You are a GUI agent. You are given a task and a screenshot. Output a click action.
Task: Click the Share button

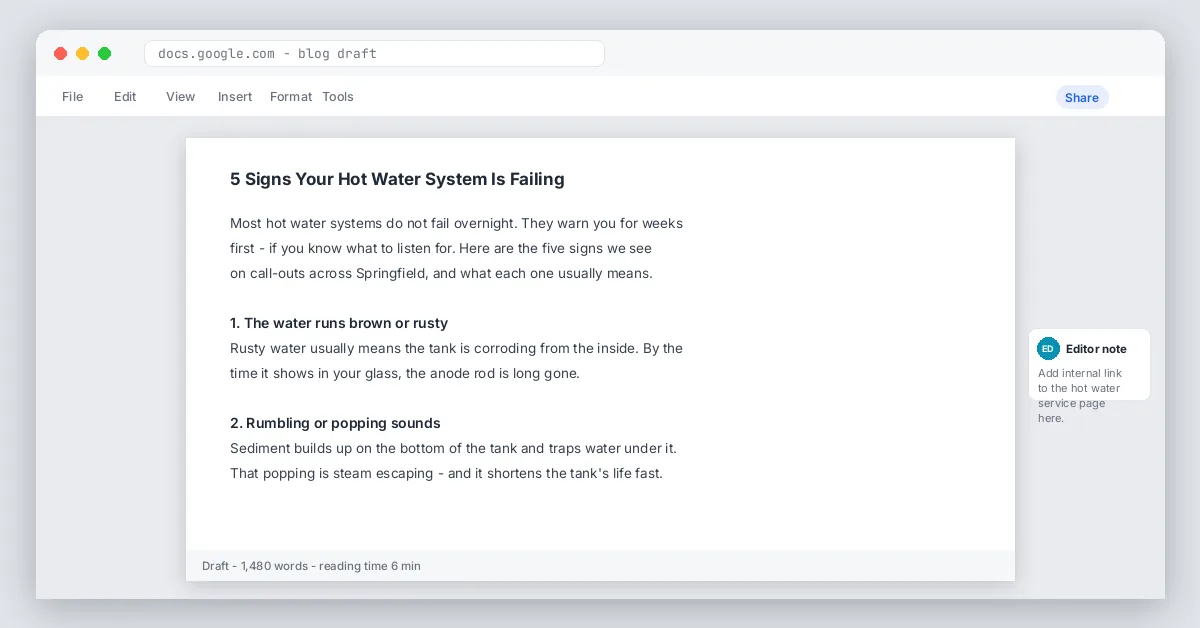pyautogui.click(x=1082, y=97)
